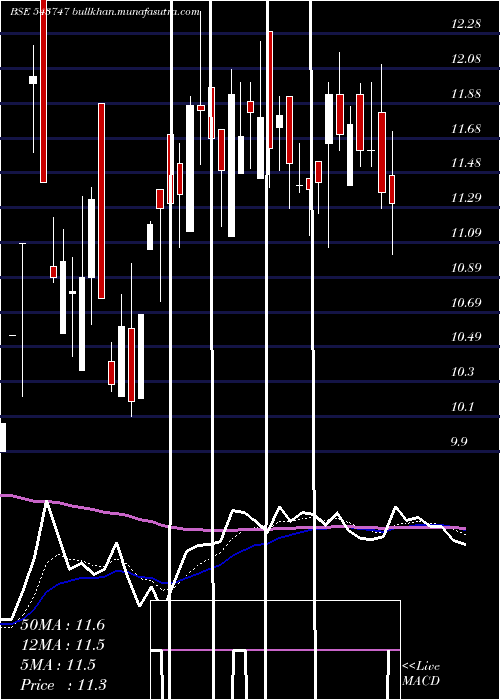Viewport: 500px width, 700px height.
Task: Click the 12MA : 11.5 reading
Action: tap(62, 645)
